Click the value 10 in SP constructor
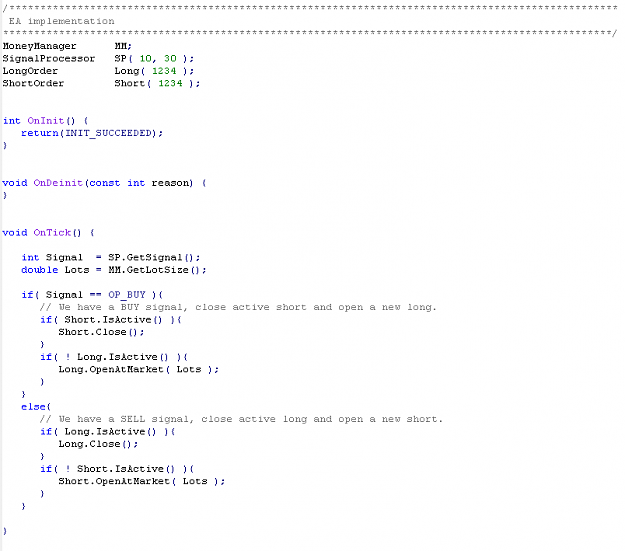625x551 pixels. click(x=145, y=59)
